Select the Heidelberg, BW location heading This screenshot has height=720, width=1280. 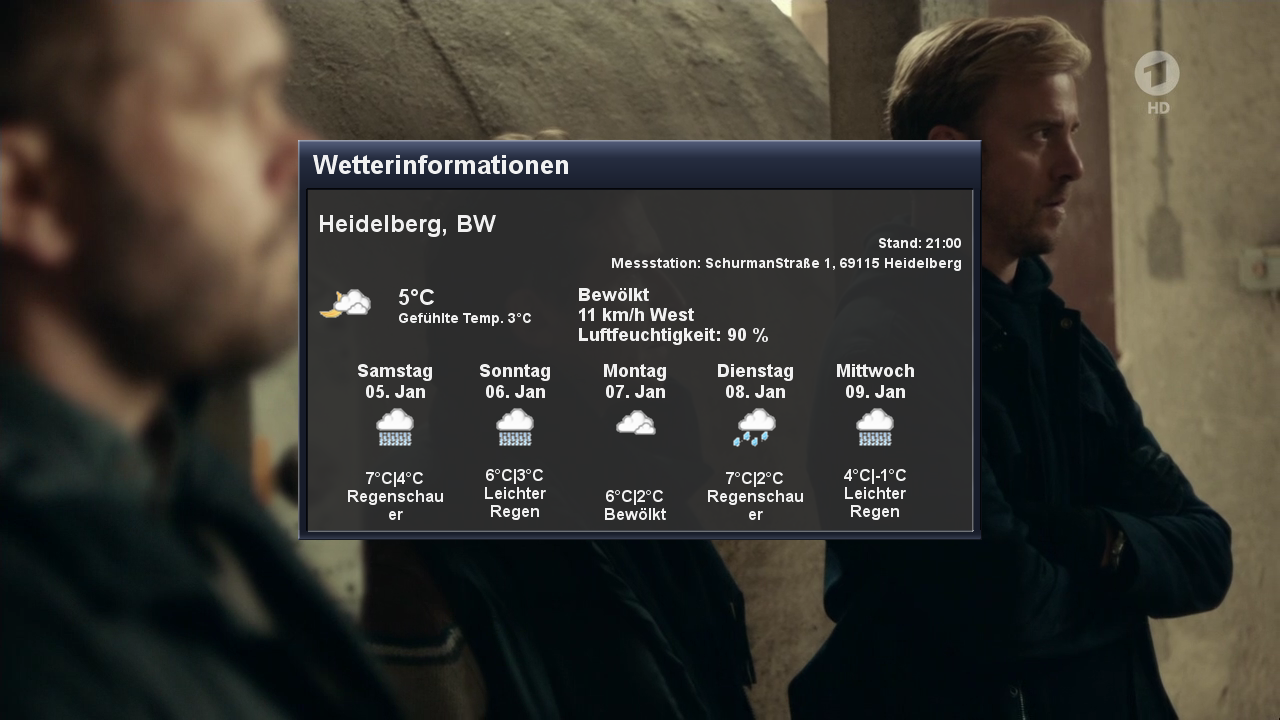pos(407,224)
